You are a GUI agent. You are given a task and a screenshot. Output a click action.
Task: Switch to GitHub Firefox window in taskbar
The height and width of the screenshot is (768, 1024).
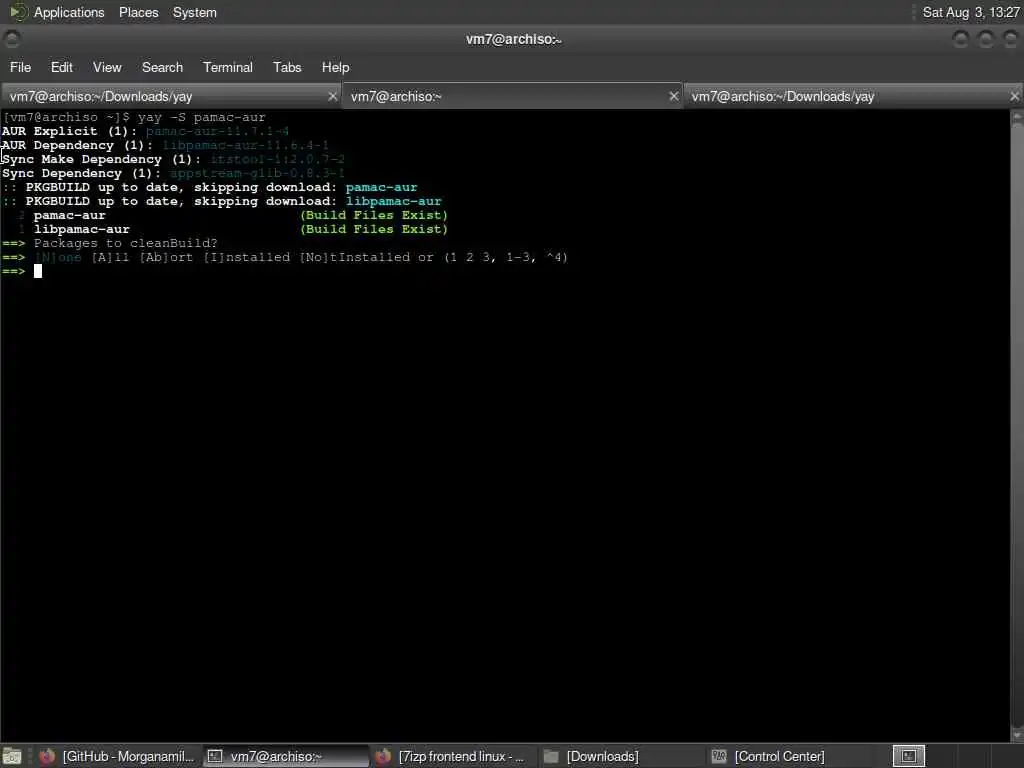(118, 756)
